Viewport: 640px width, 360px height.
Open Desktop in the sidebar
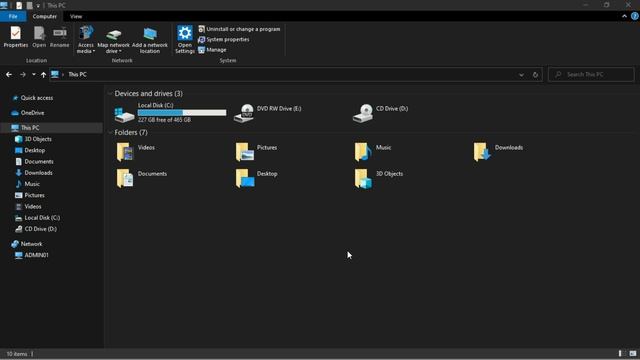click(x=35, y=150)
